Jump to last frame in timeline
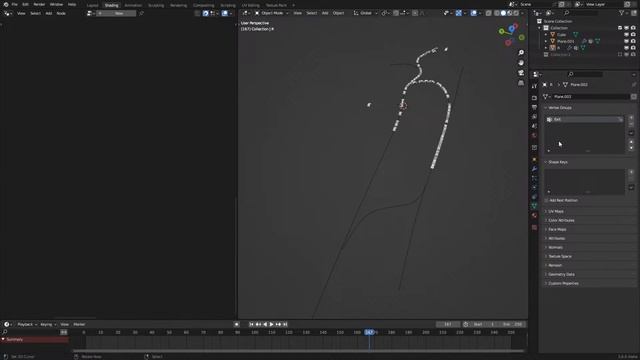 [285, 324]
